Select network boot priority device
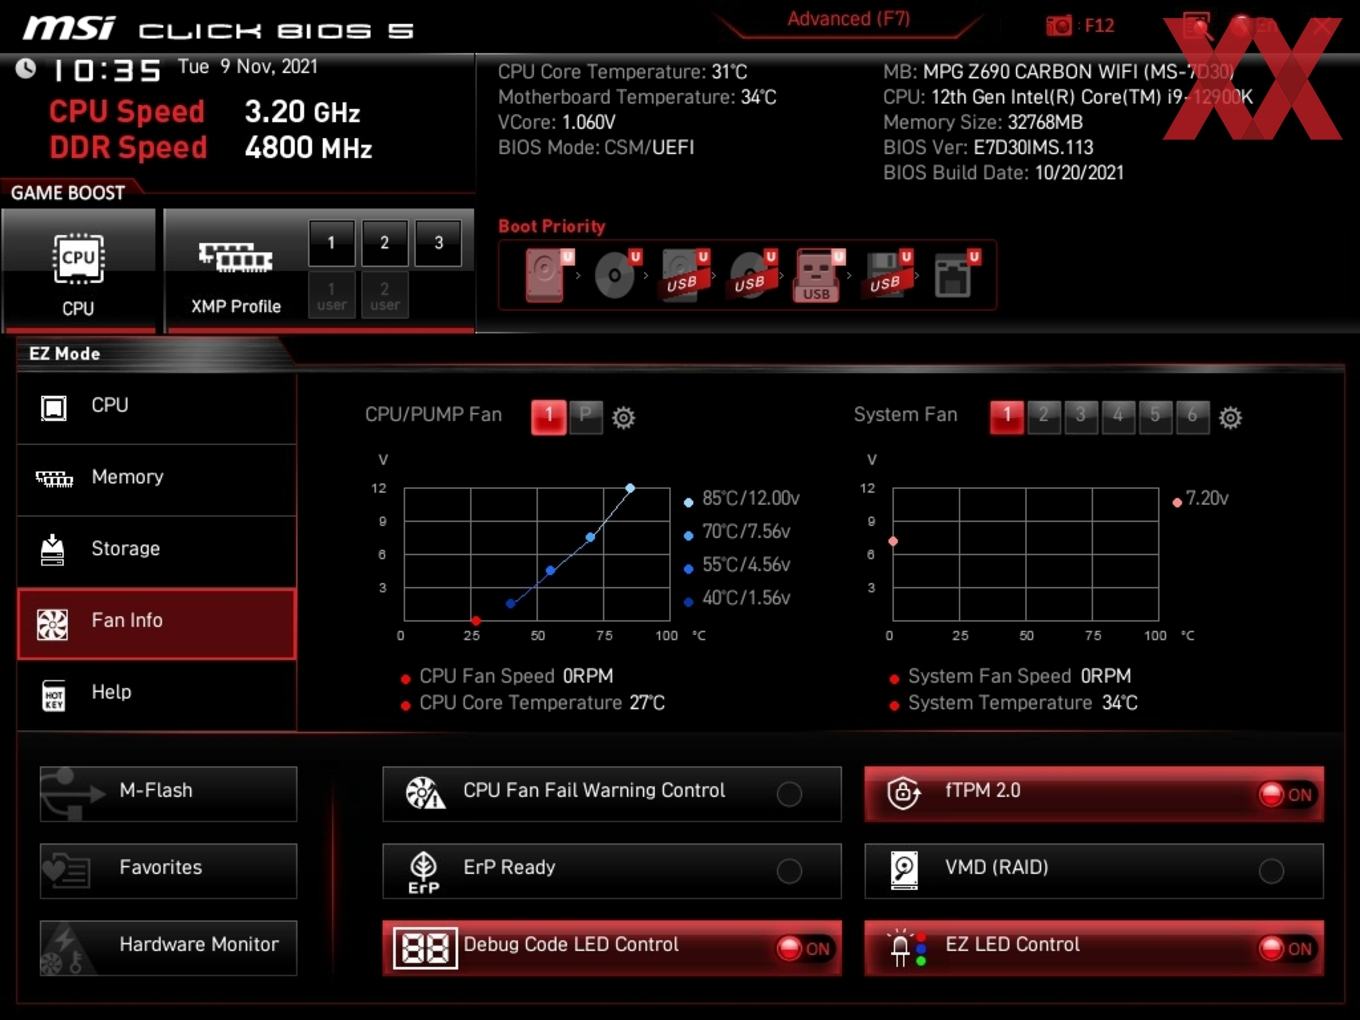Image resolution: width=1360 pixels, height=1020 pixels. click(955, 275)
